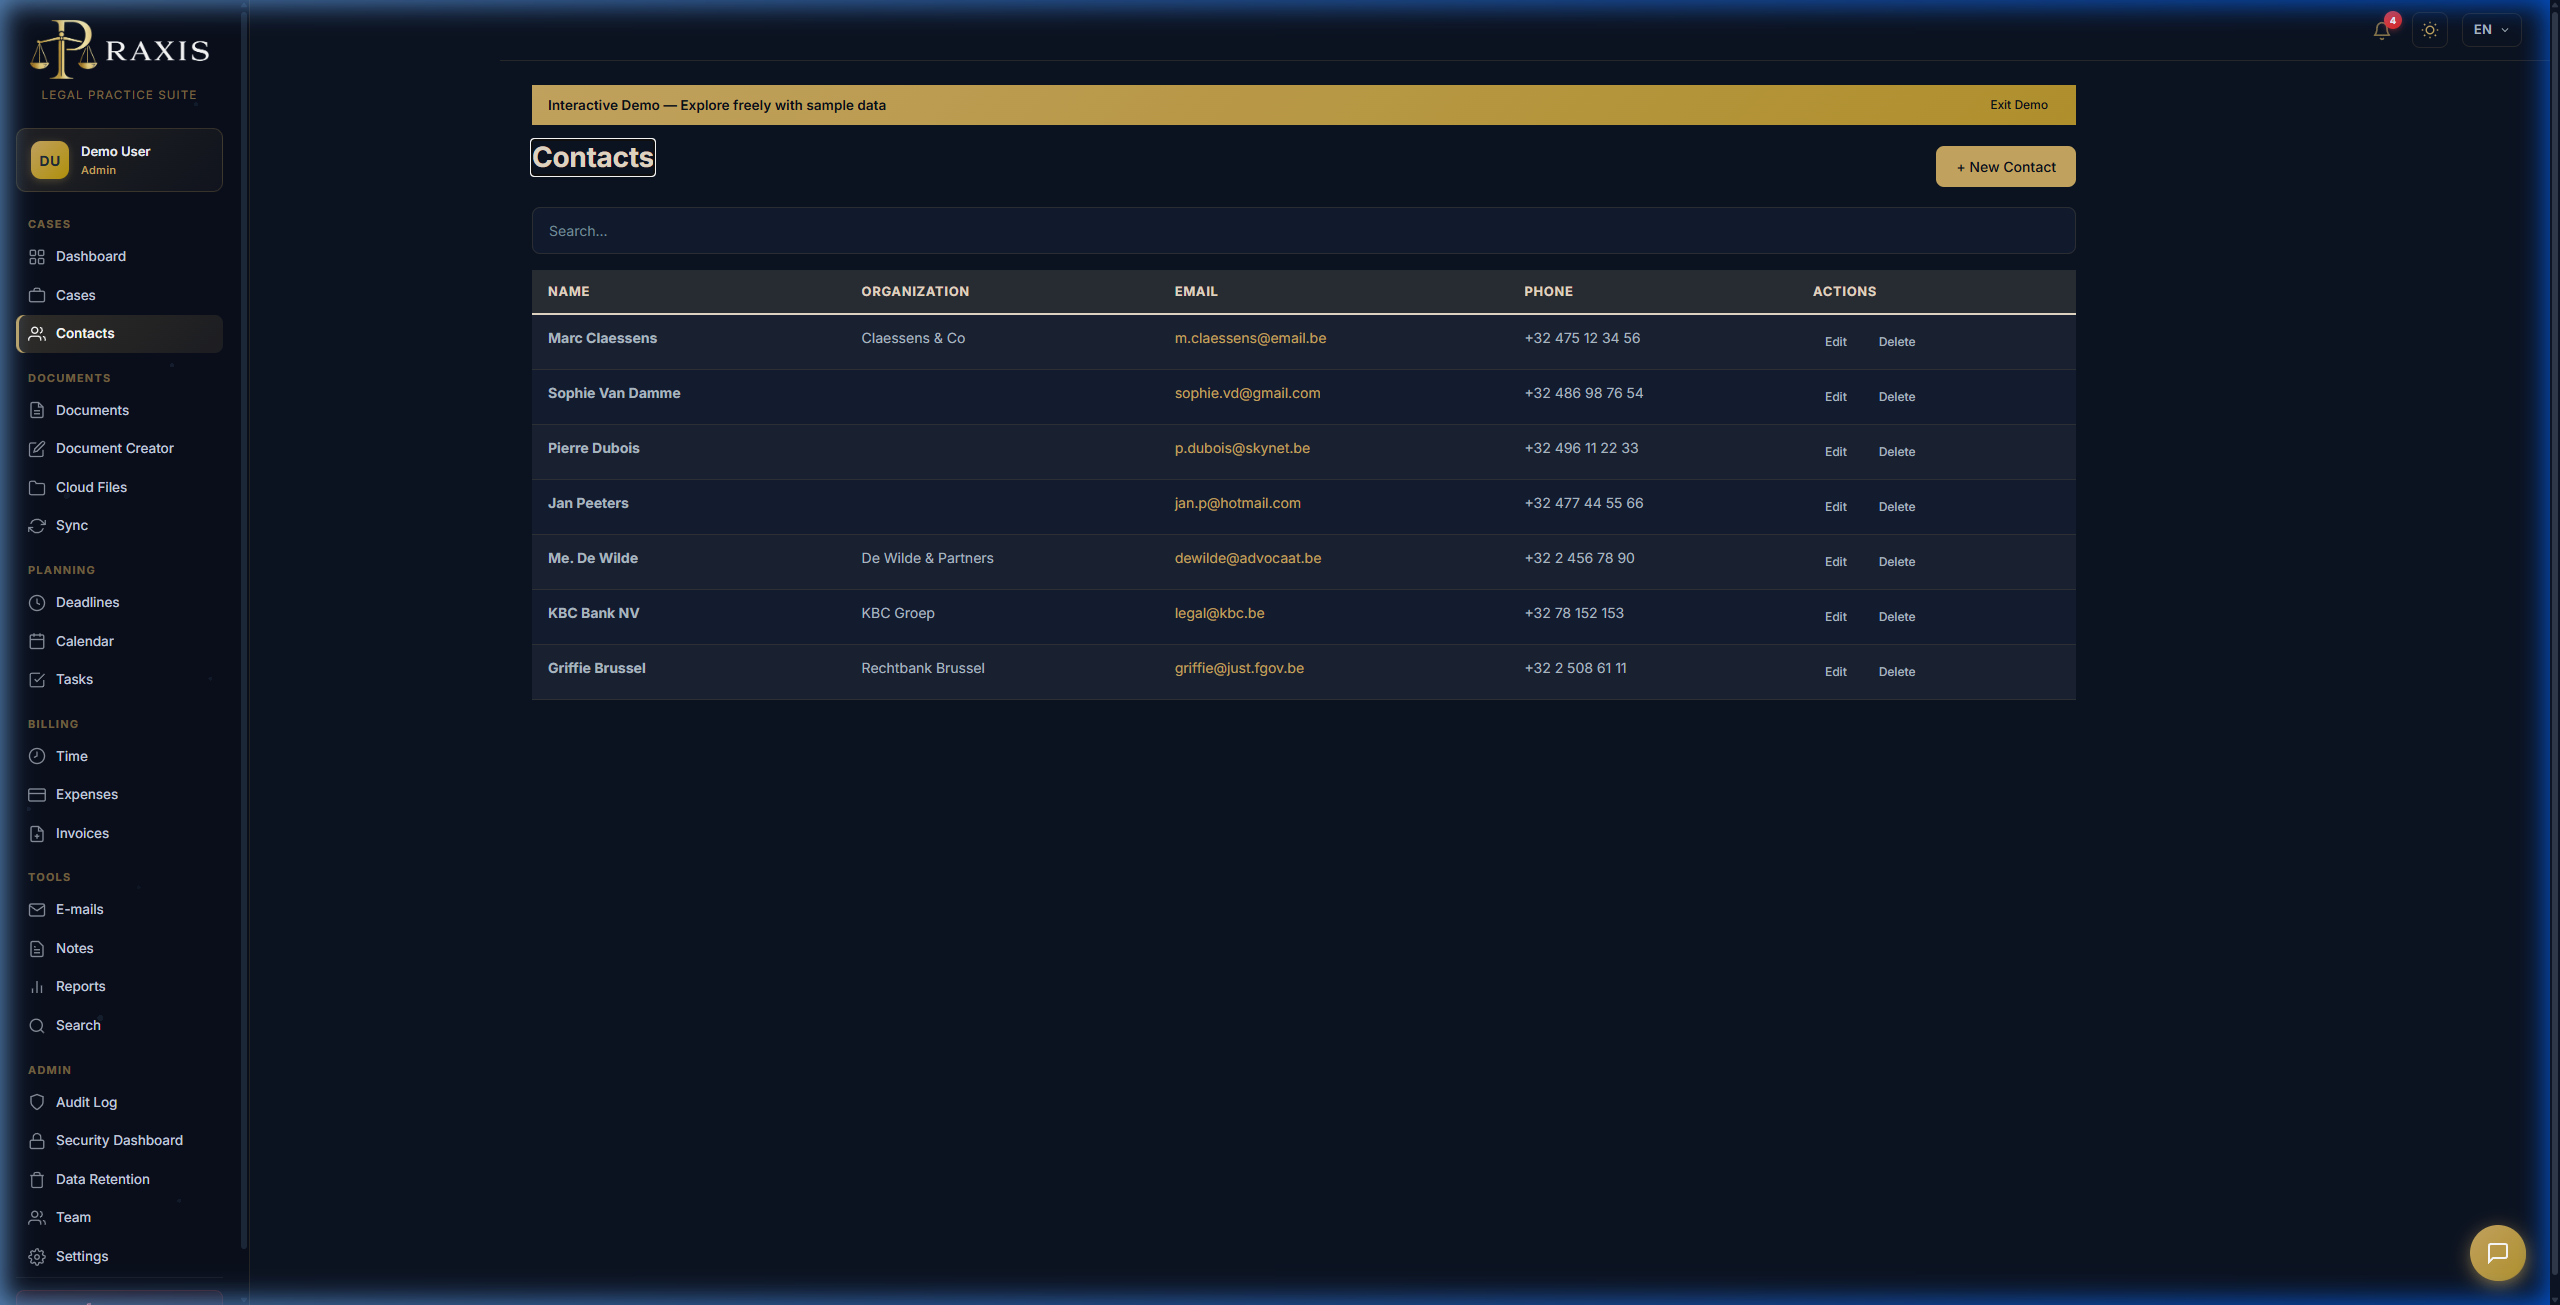Toggle light theme with sun icon

(x=2430, y=30)
